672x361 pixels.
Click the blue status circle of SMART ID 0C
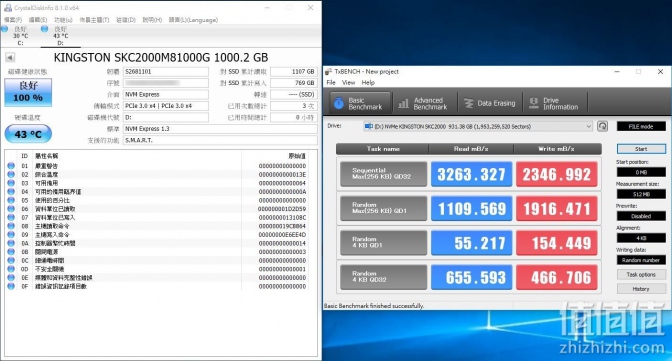[x=11, y=260]
